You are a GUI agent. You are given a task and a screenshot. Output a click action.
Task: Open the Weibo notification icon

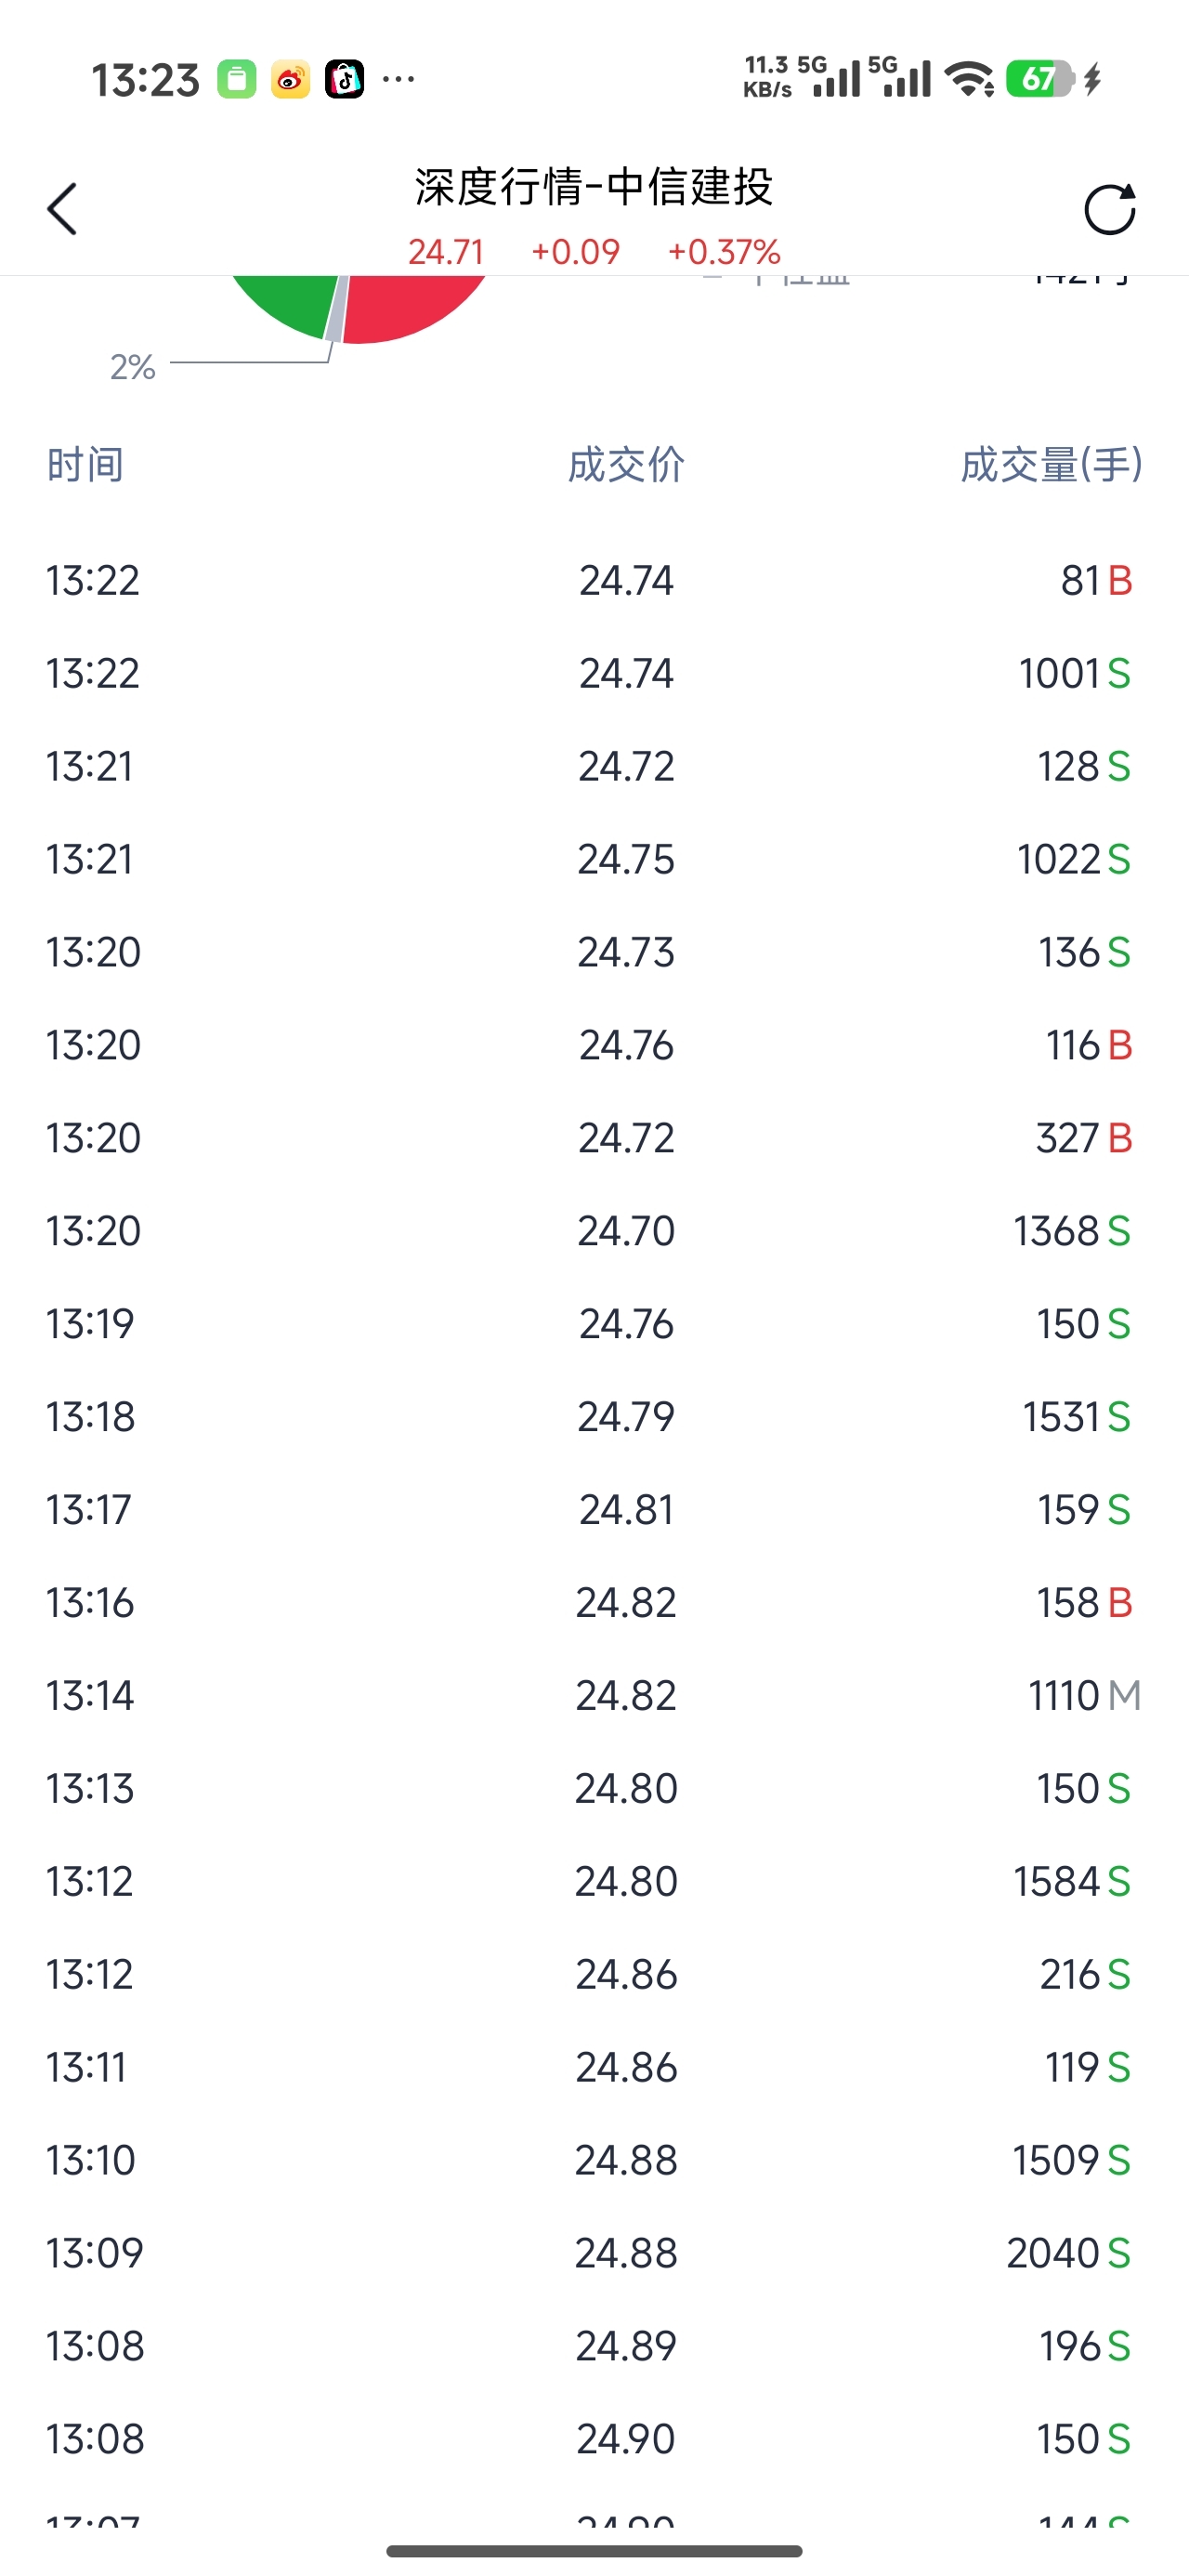[291, 79]
